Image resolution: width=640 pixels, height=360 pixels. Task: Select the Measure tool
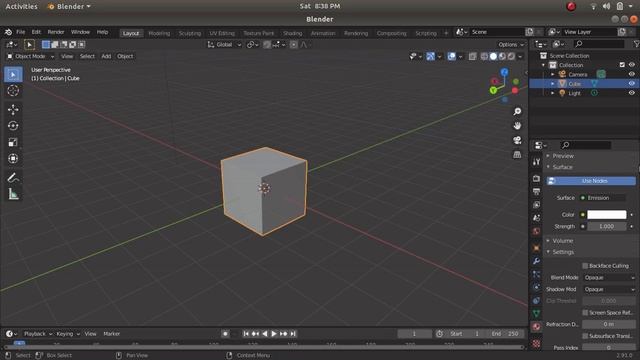point(13,194)
